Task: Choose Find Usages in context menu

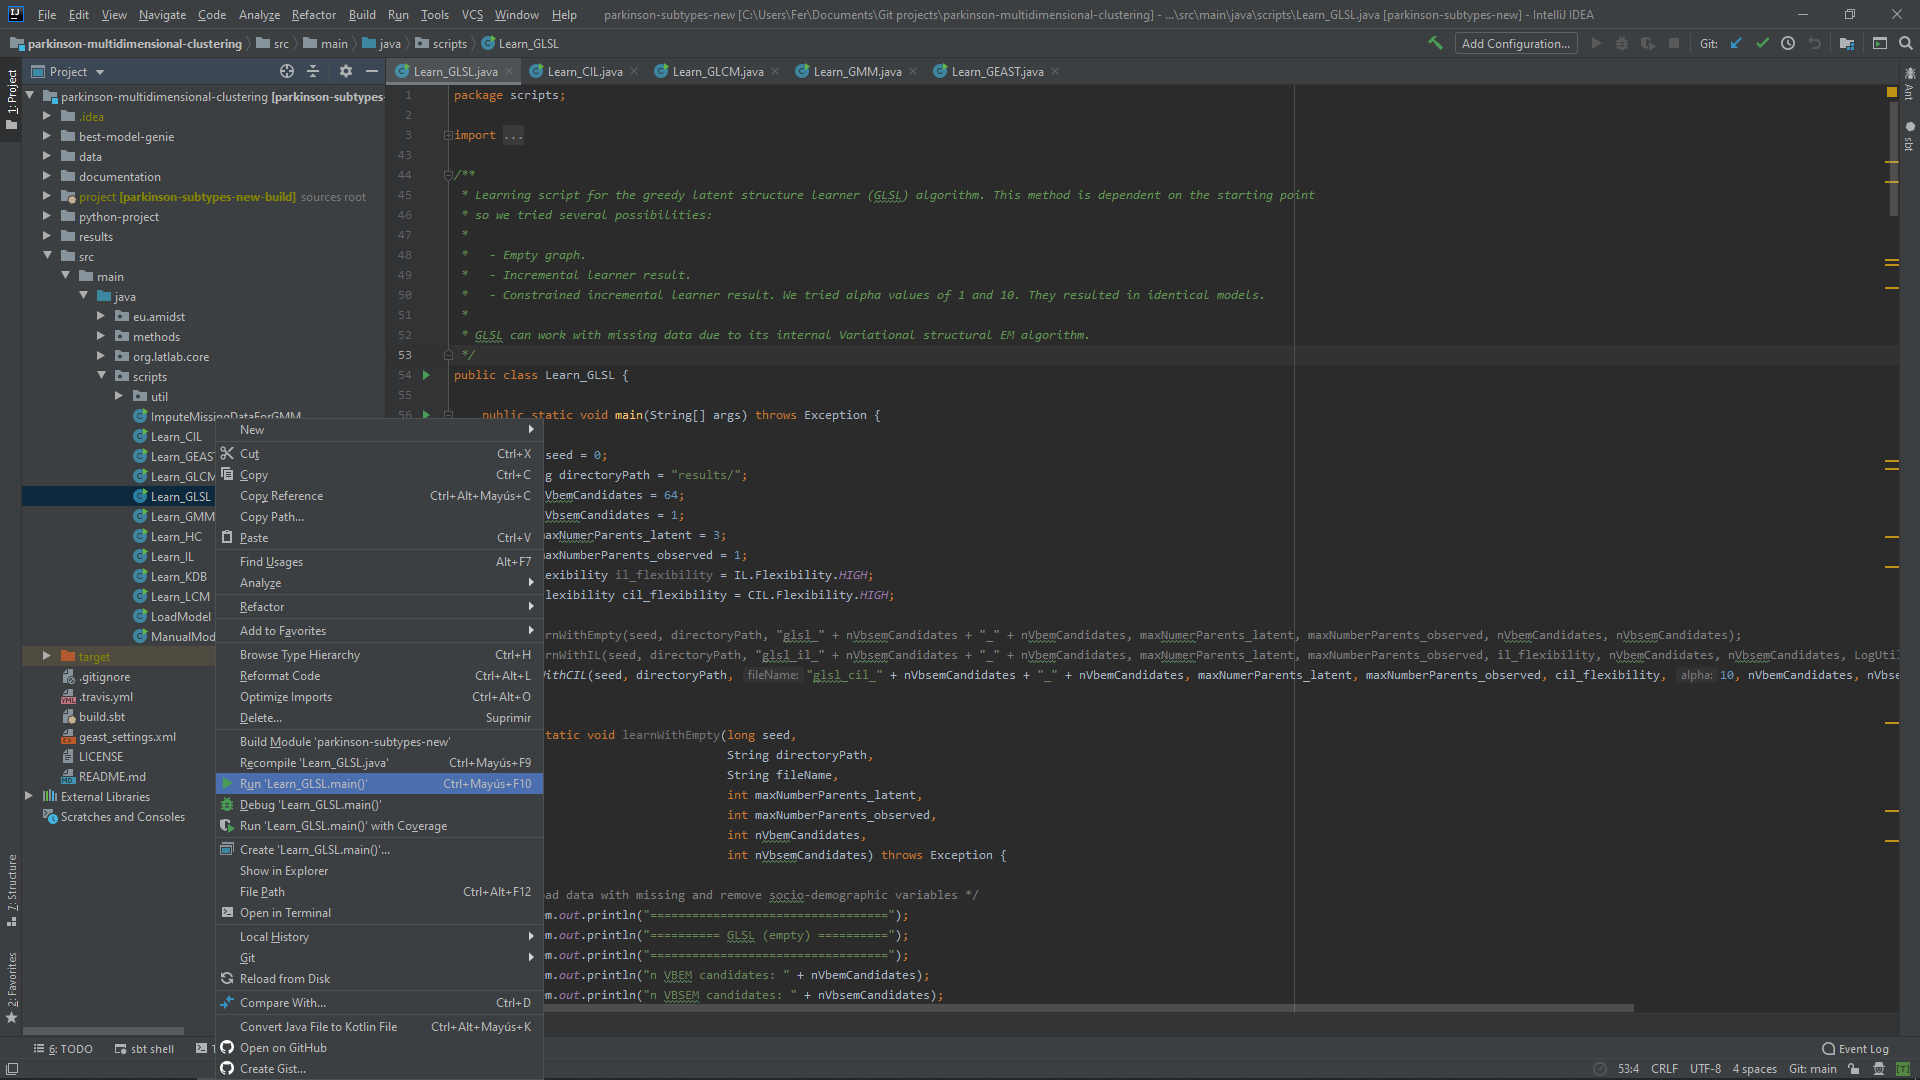Action: (379, 562)
